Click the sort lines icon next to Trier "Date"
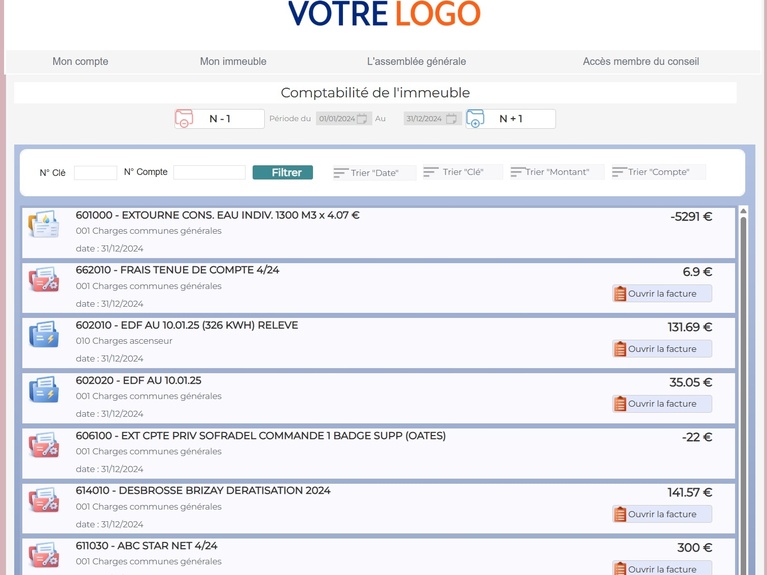Viewport: 767px width, 575px height. click(x=340, y=173)
